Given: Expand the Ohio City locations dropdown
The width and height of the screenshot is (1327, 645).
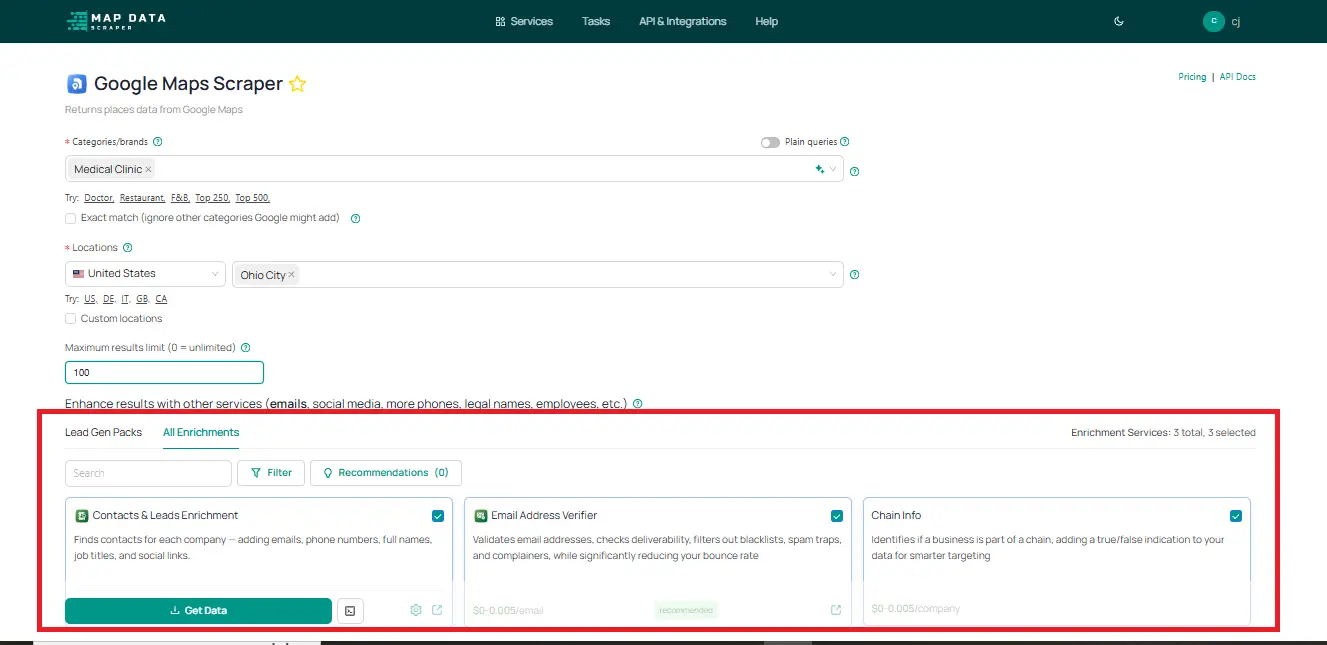Looking at the screenshot, I should coord(834,274).
